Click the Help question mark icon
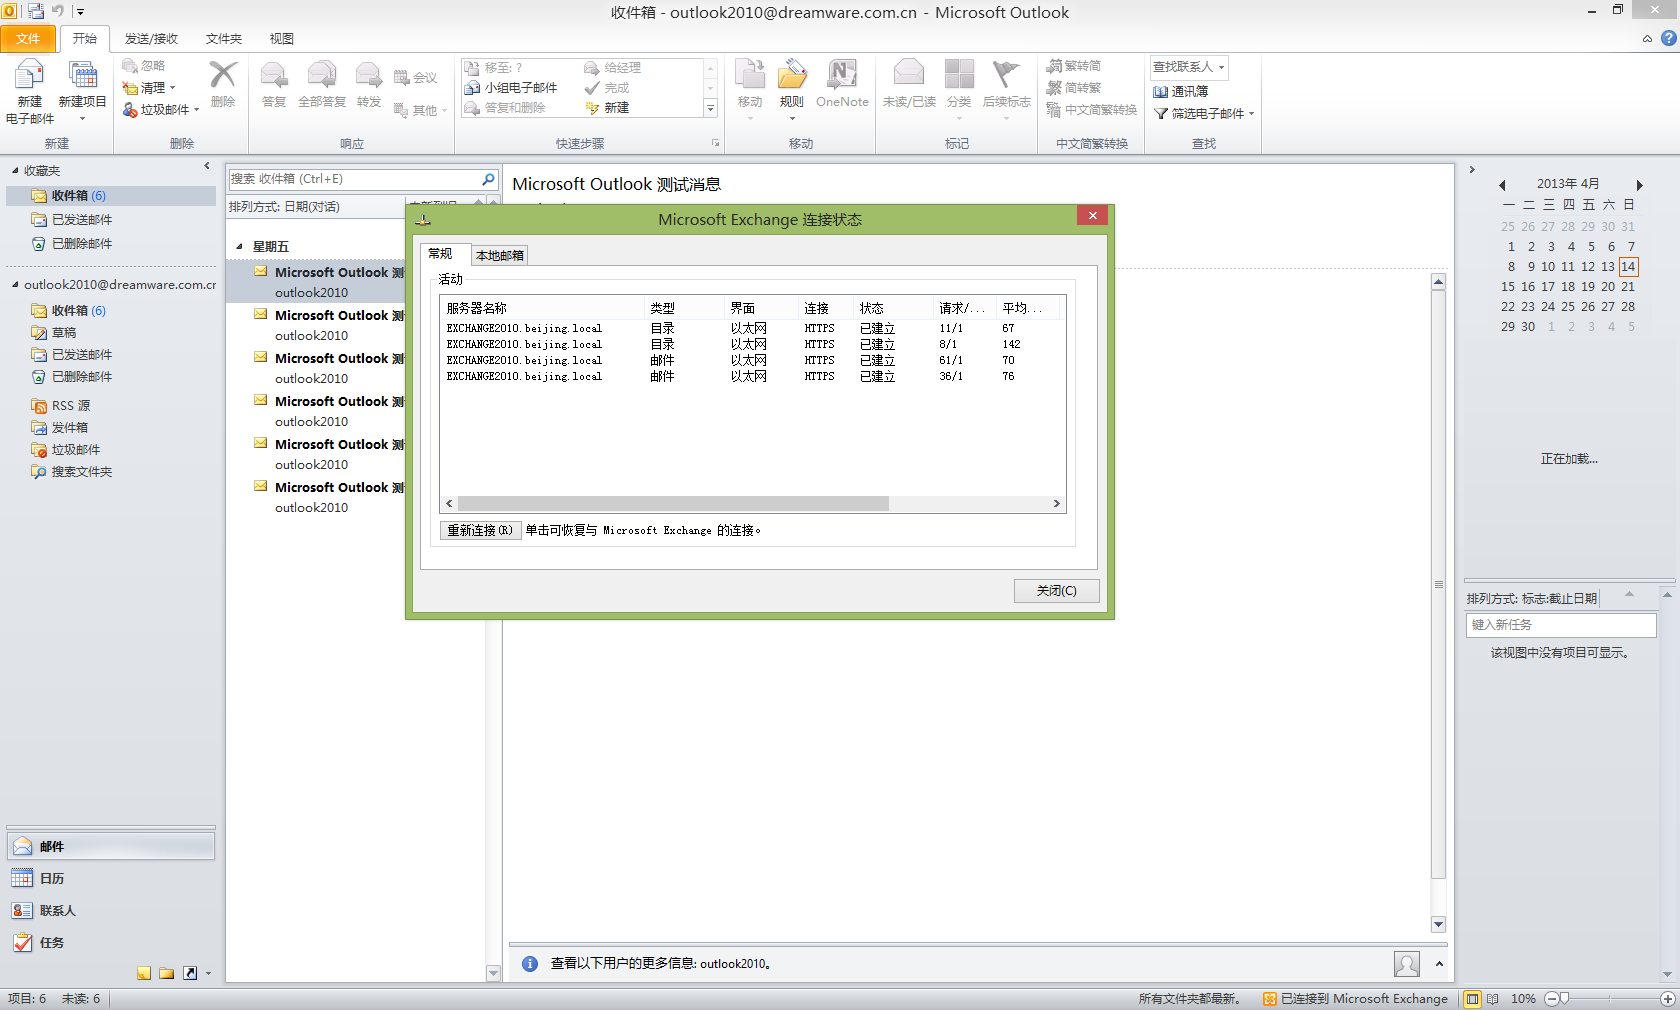Image resolution: width=1680 pixels, height=1010 pixels. click(1668, 38)
